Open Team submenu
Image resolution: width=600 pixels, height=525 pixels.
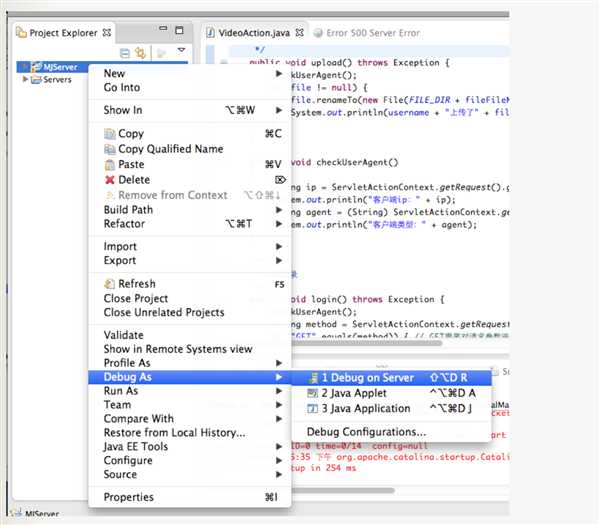189,404
